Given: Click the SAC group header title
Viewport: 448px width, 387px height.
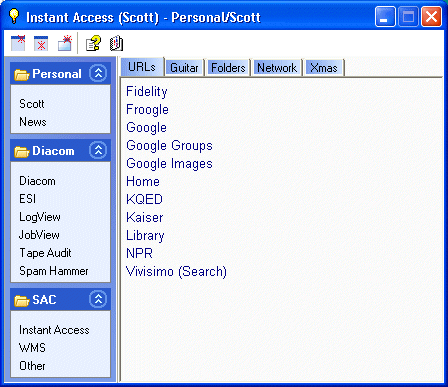Looking at the screenshot, I should pyautogui.click(x=44, y=300).
